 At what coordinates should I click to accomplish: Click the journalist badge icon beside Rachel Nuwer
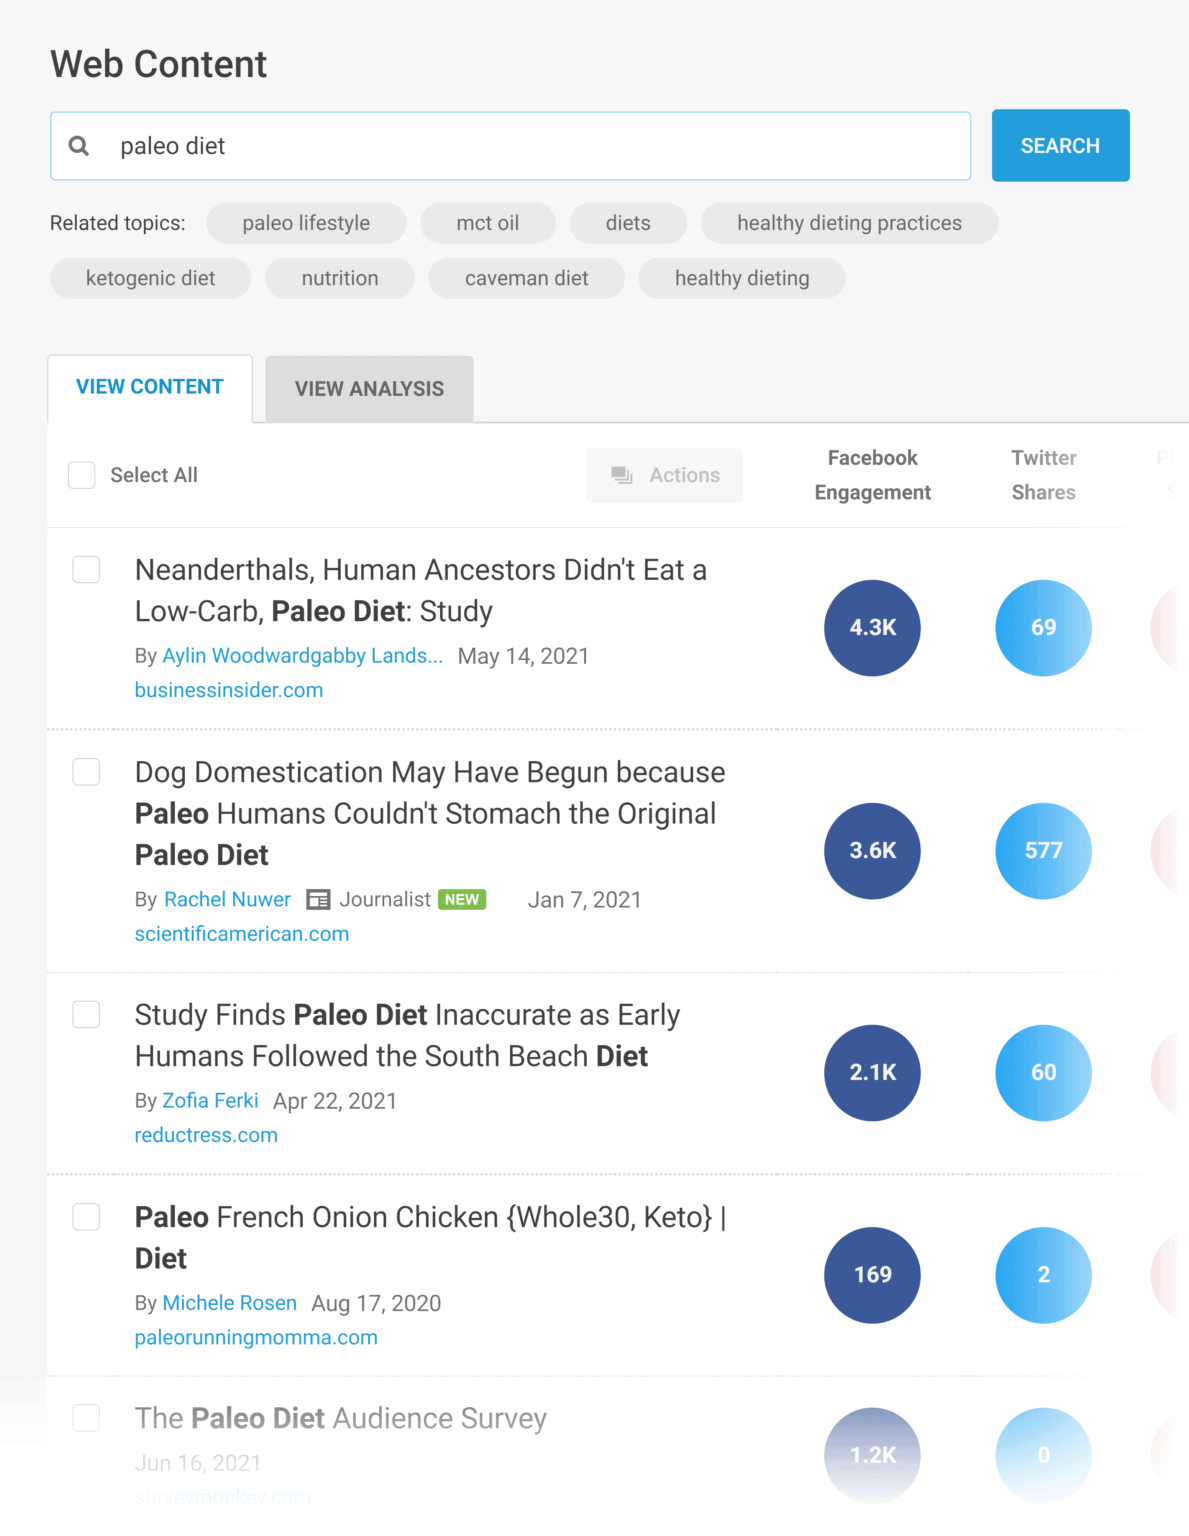click(x=318, y=899)
